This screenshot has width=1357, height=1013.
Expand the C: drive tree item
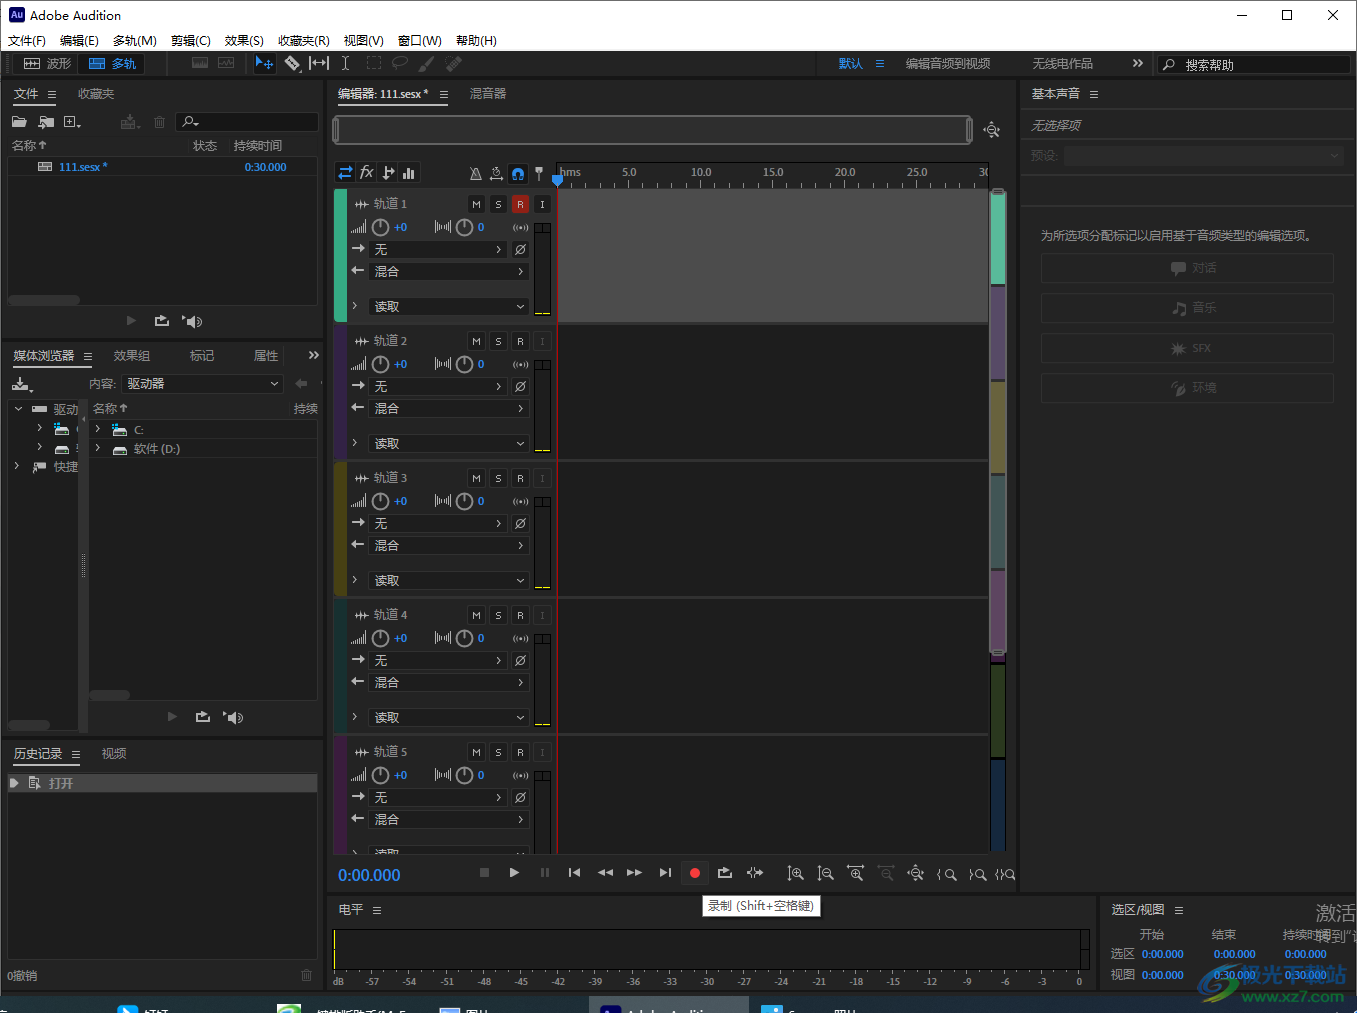98,429
